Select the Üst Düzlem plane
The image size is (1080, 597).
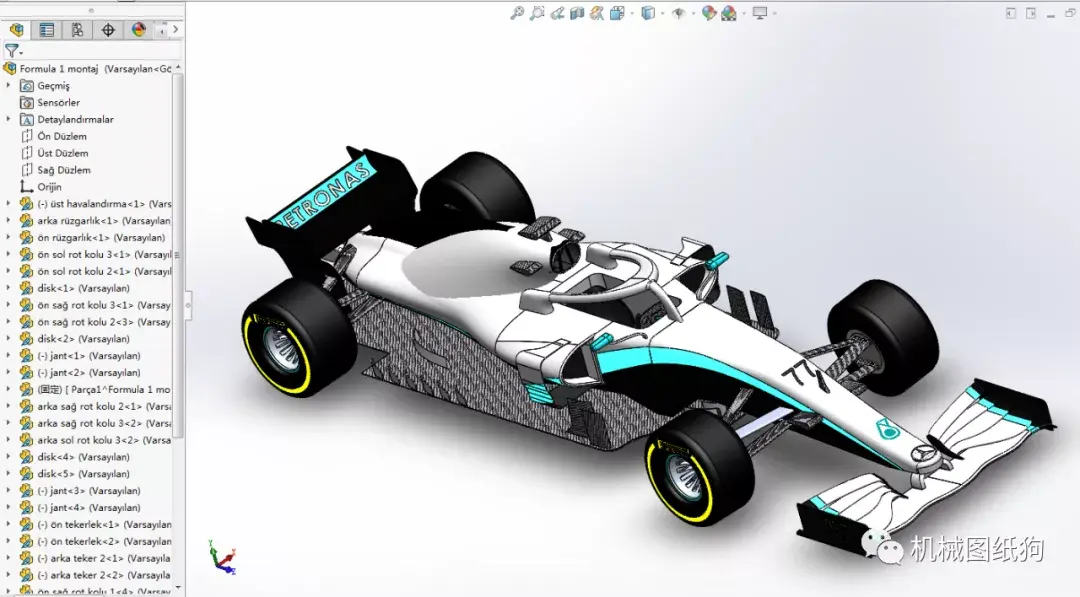(x=54, y=153)
